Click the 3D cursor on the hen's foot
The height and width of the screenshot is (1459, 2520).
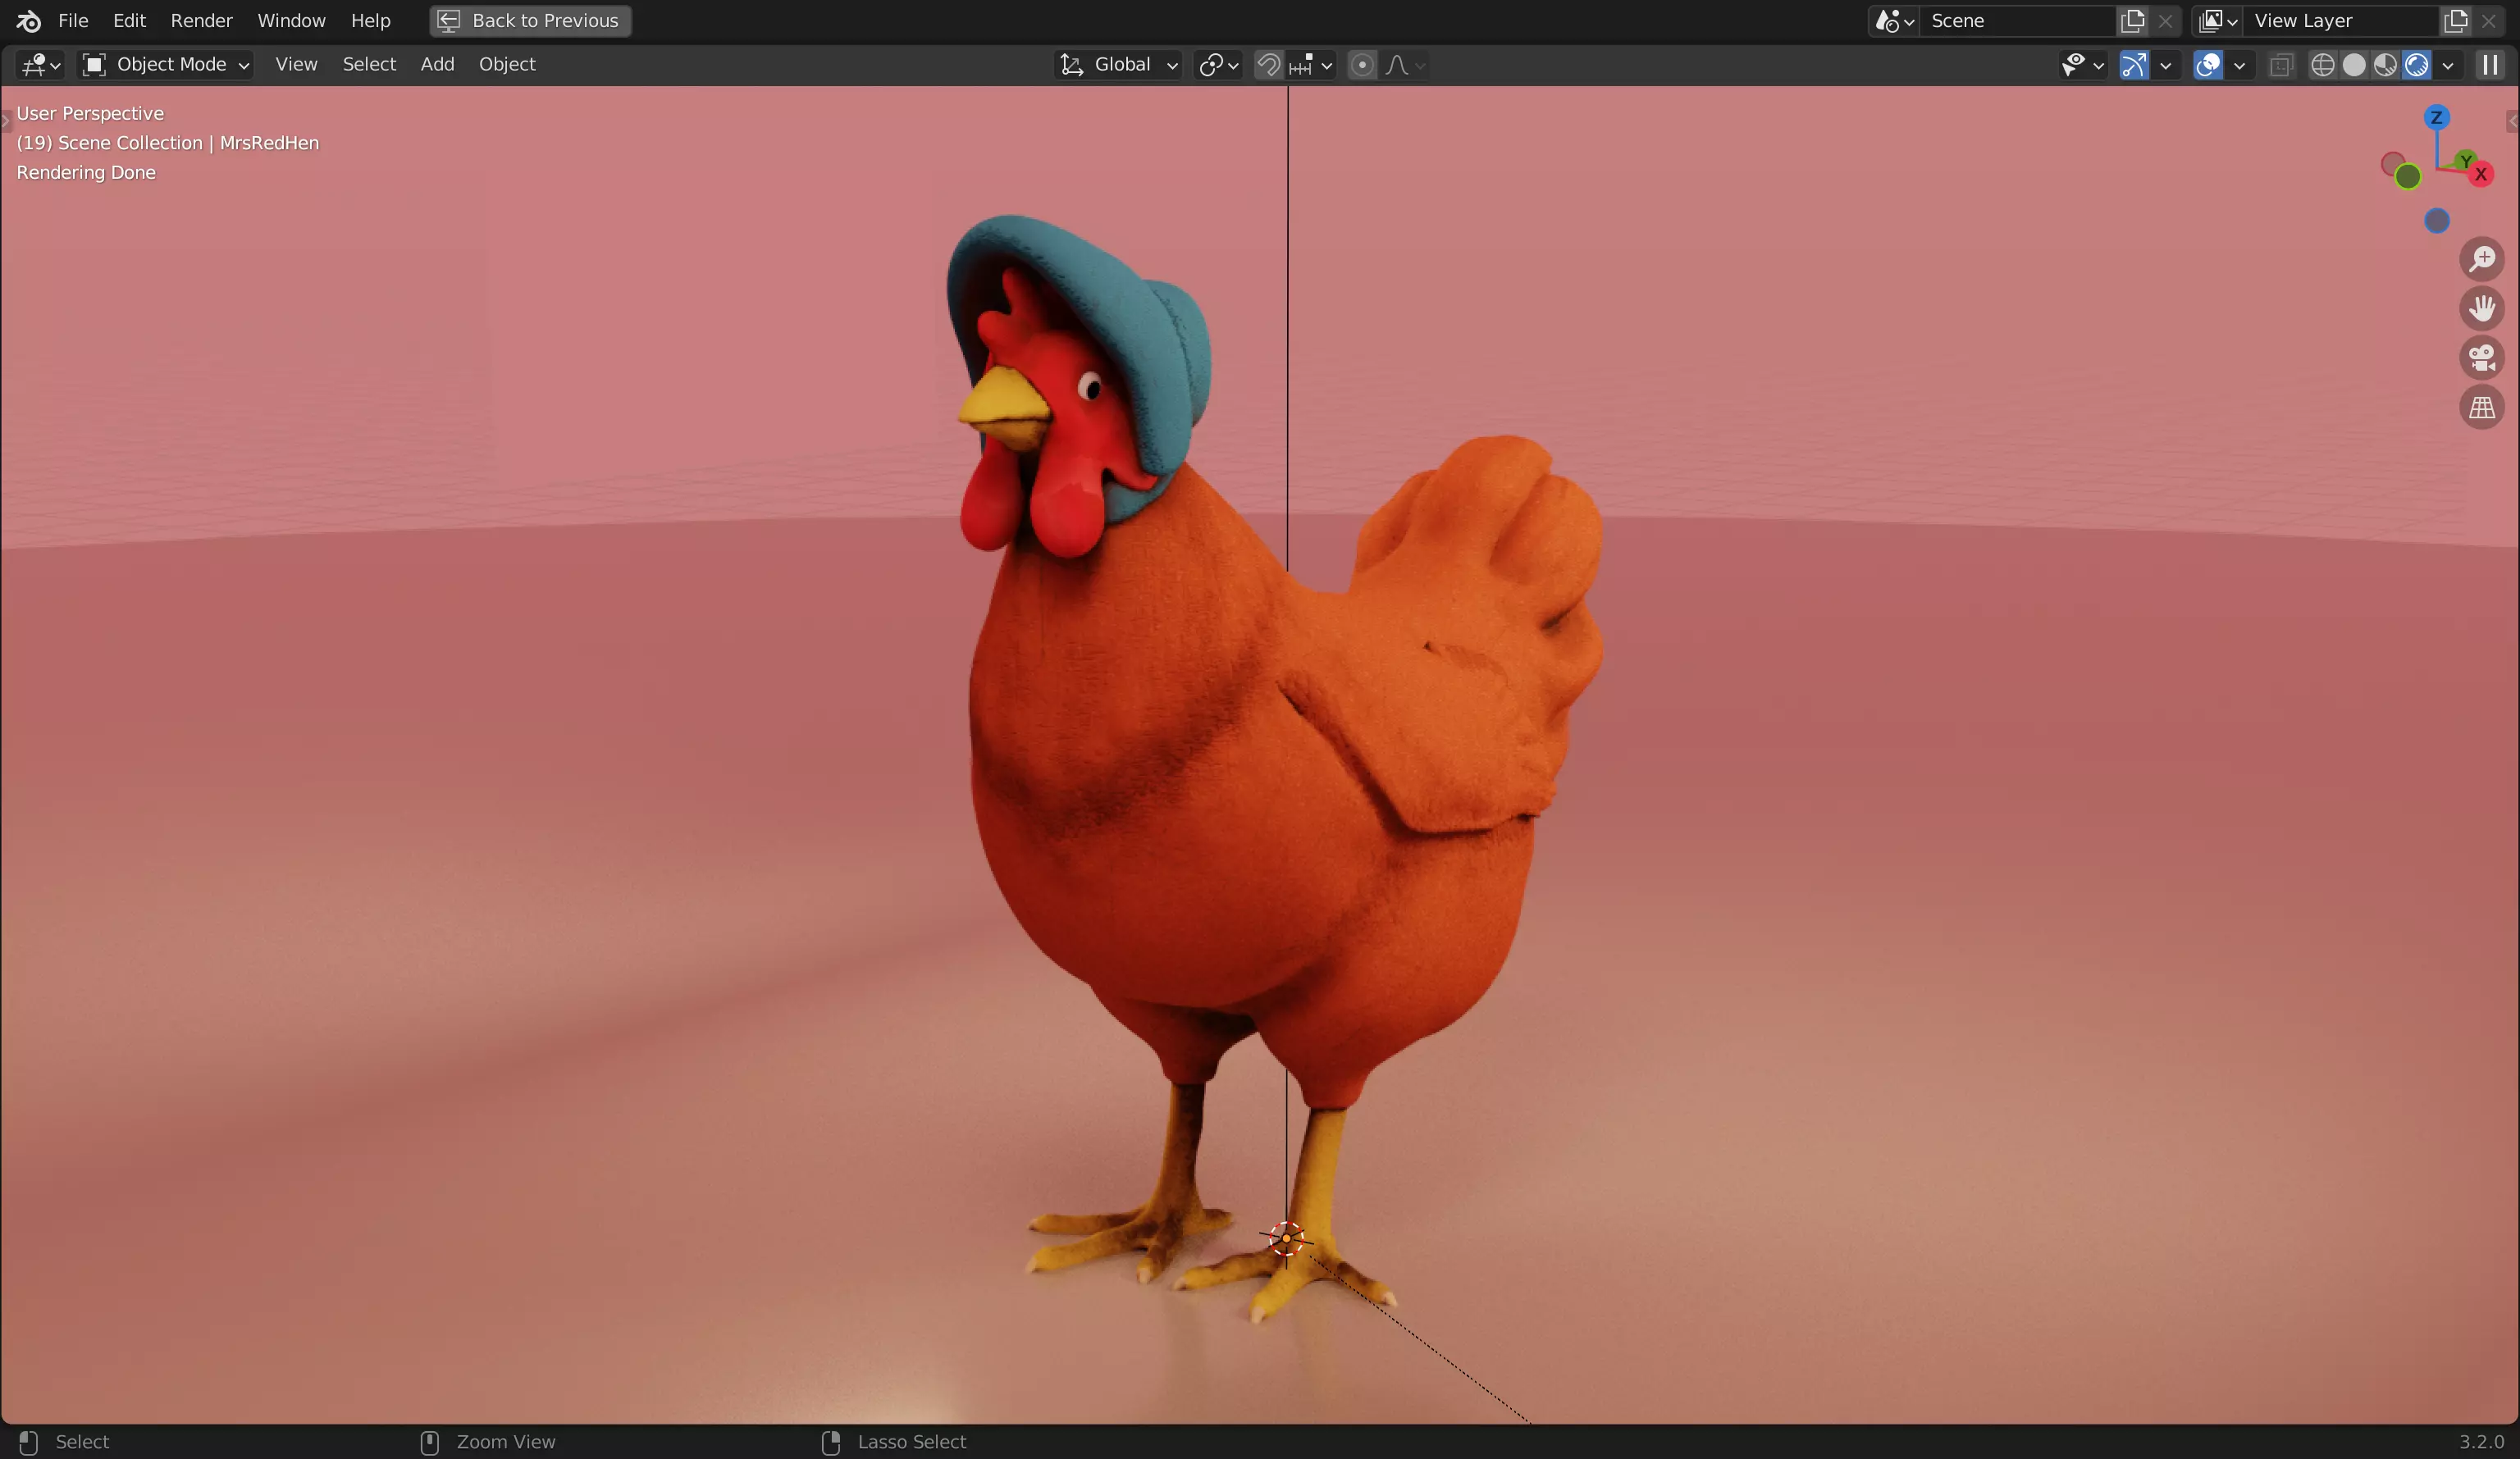coord(1286,1239)
